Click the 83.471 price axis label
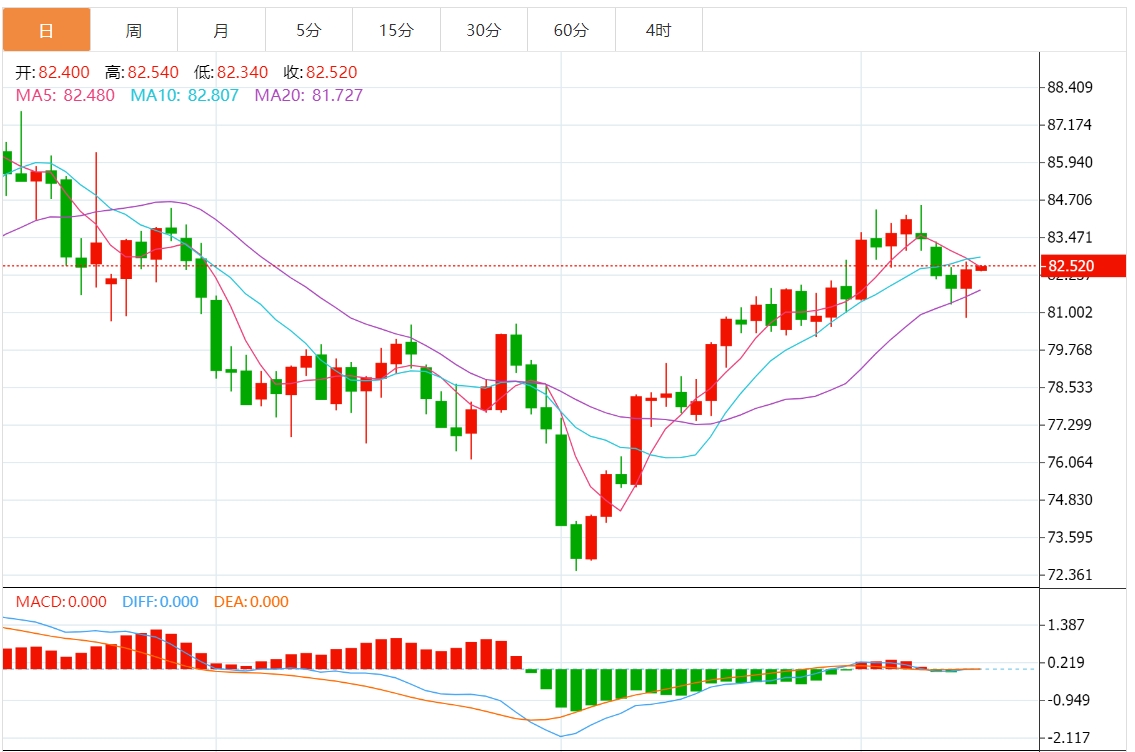The width and height of the screenshot is (1135, 752). 1070,237
